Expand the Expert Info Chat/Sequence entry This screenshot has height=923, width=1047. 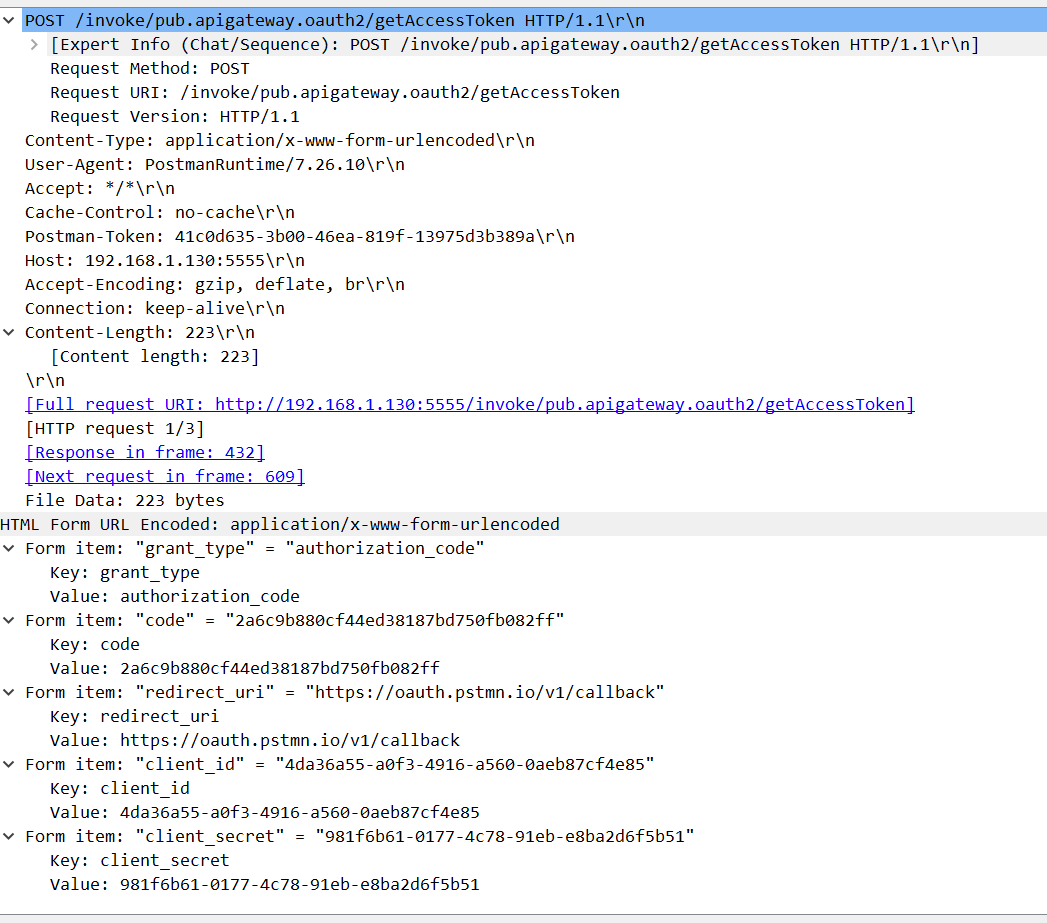click(x=34, y=44)
